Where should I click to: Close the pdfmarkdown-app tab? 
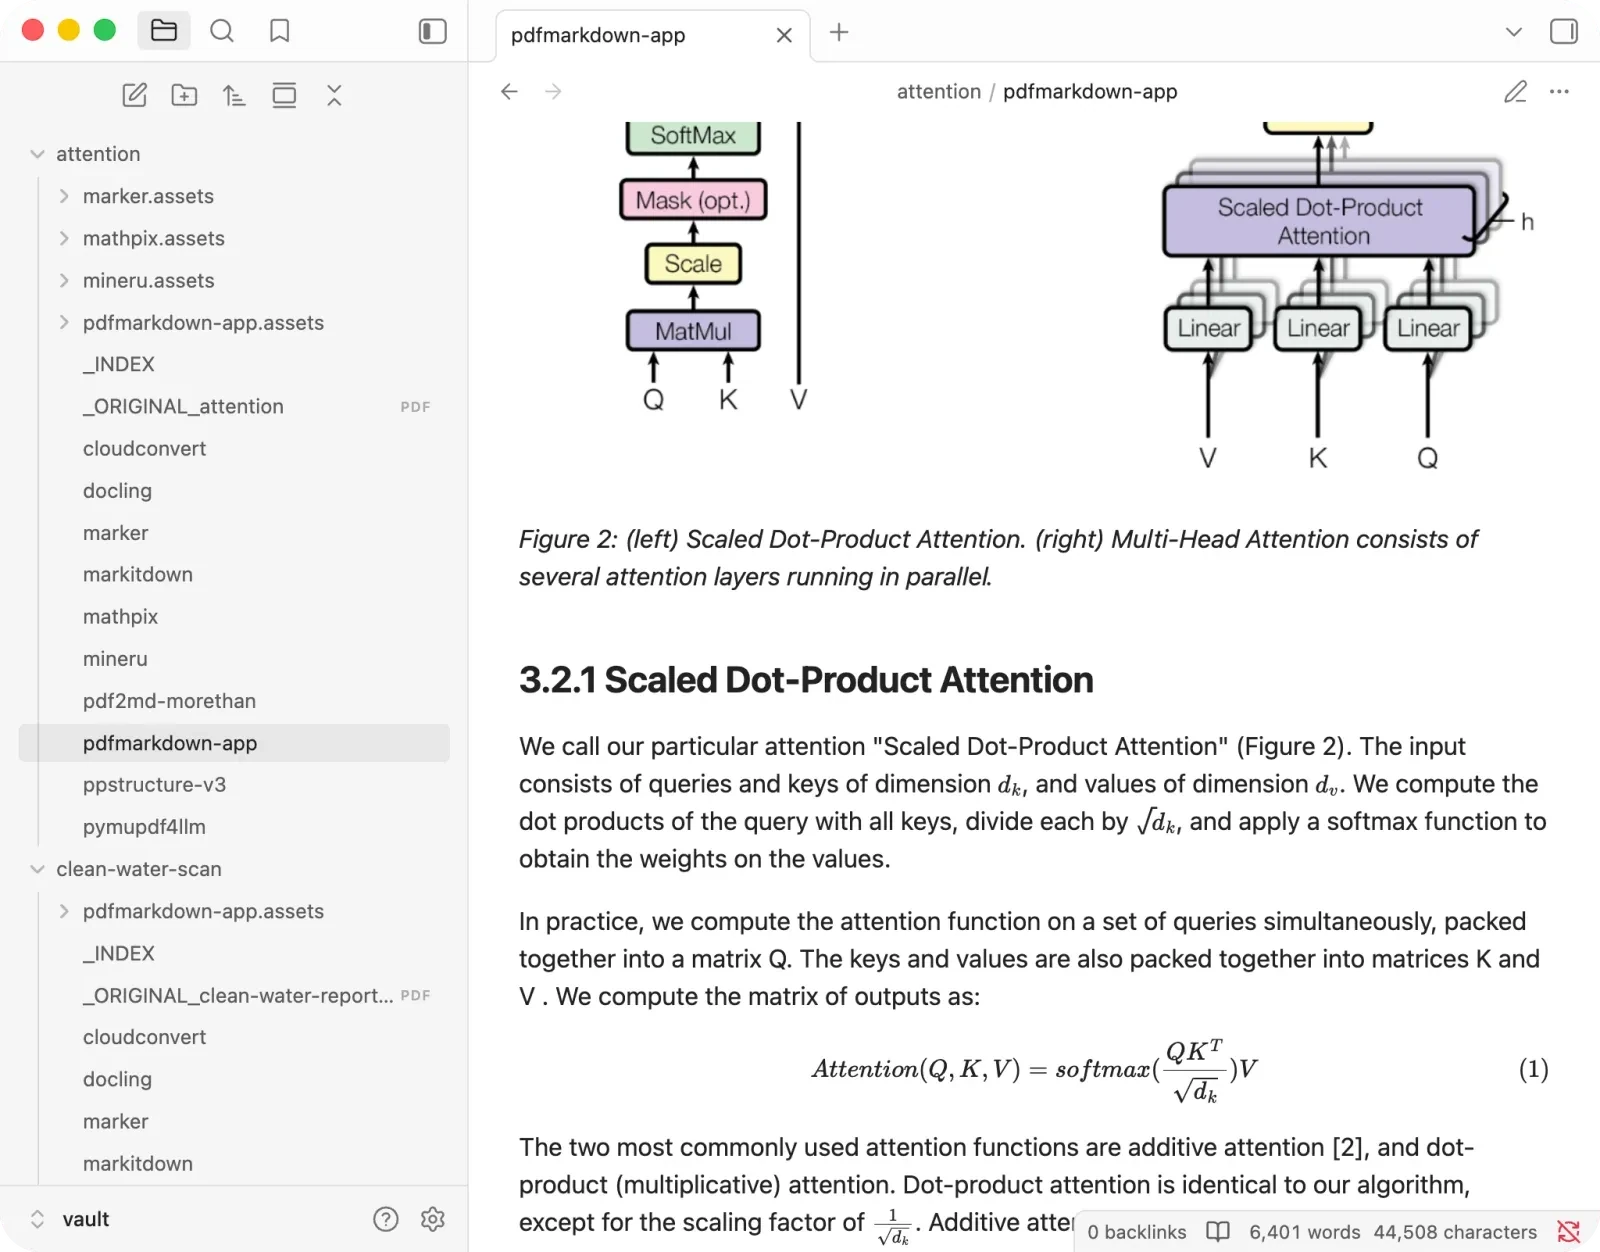coord(784,35)
